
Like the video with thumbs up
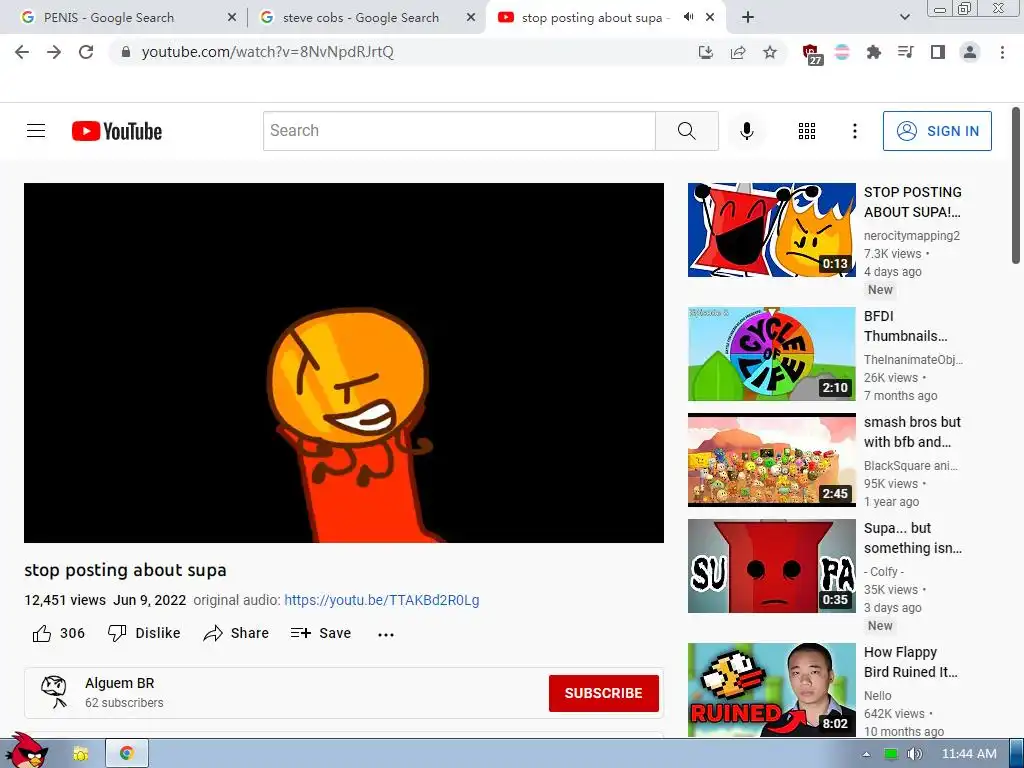pos(59,633)
